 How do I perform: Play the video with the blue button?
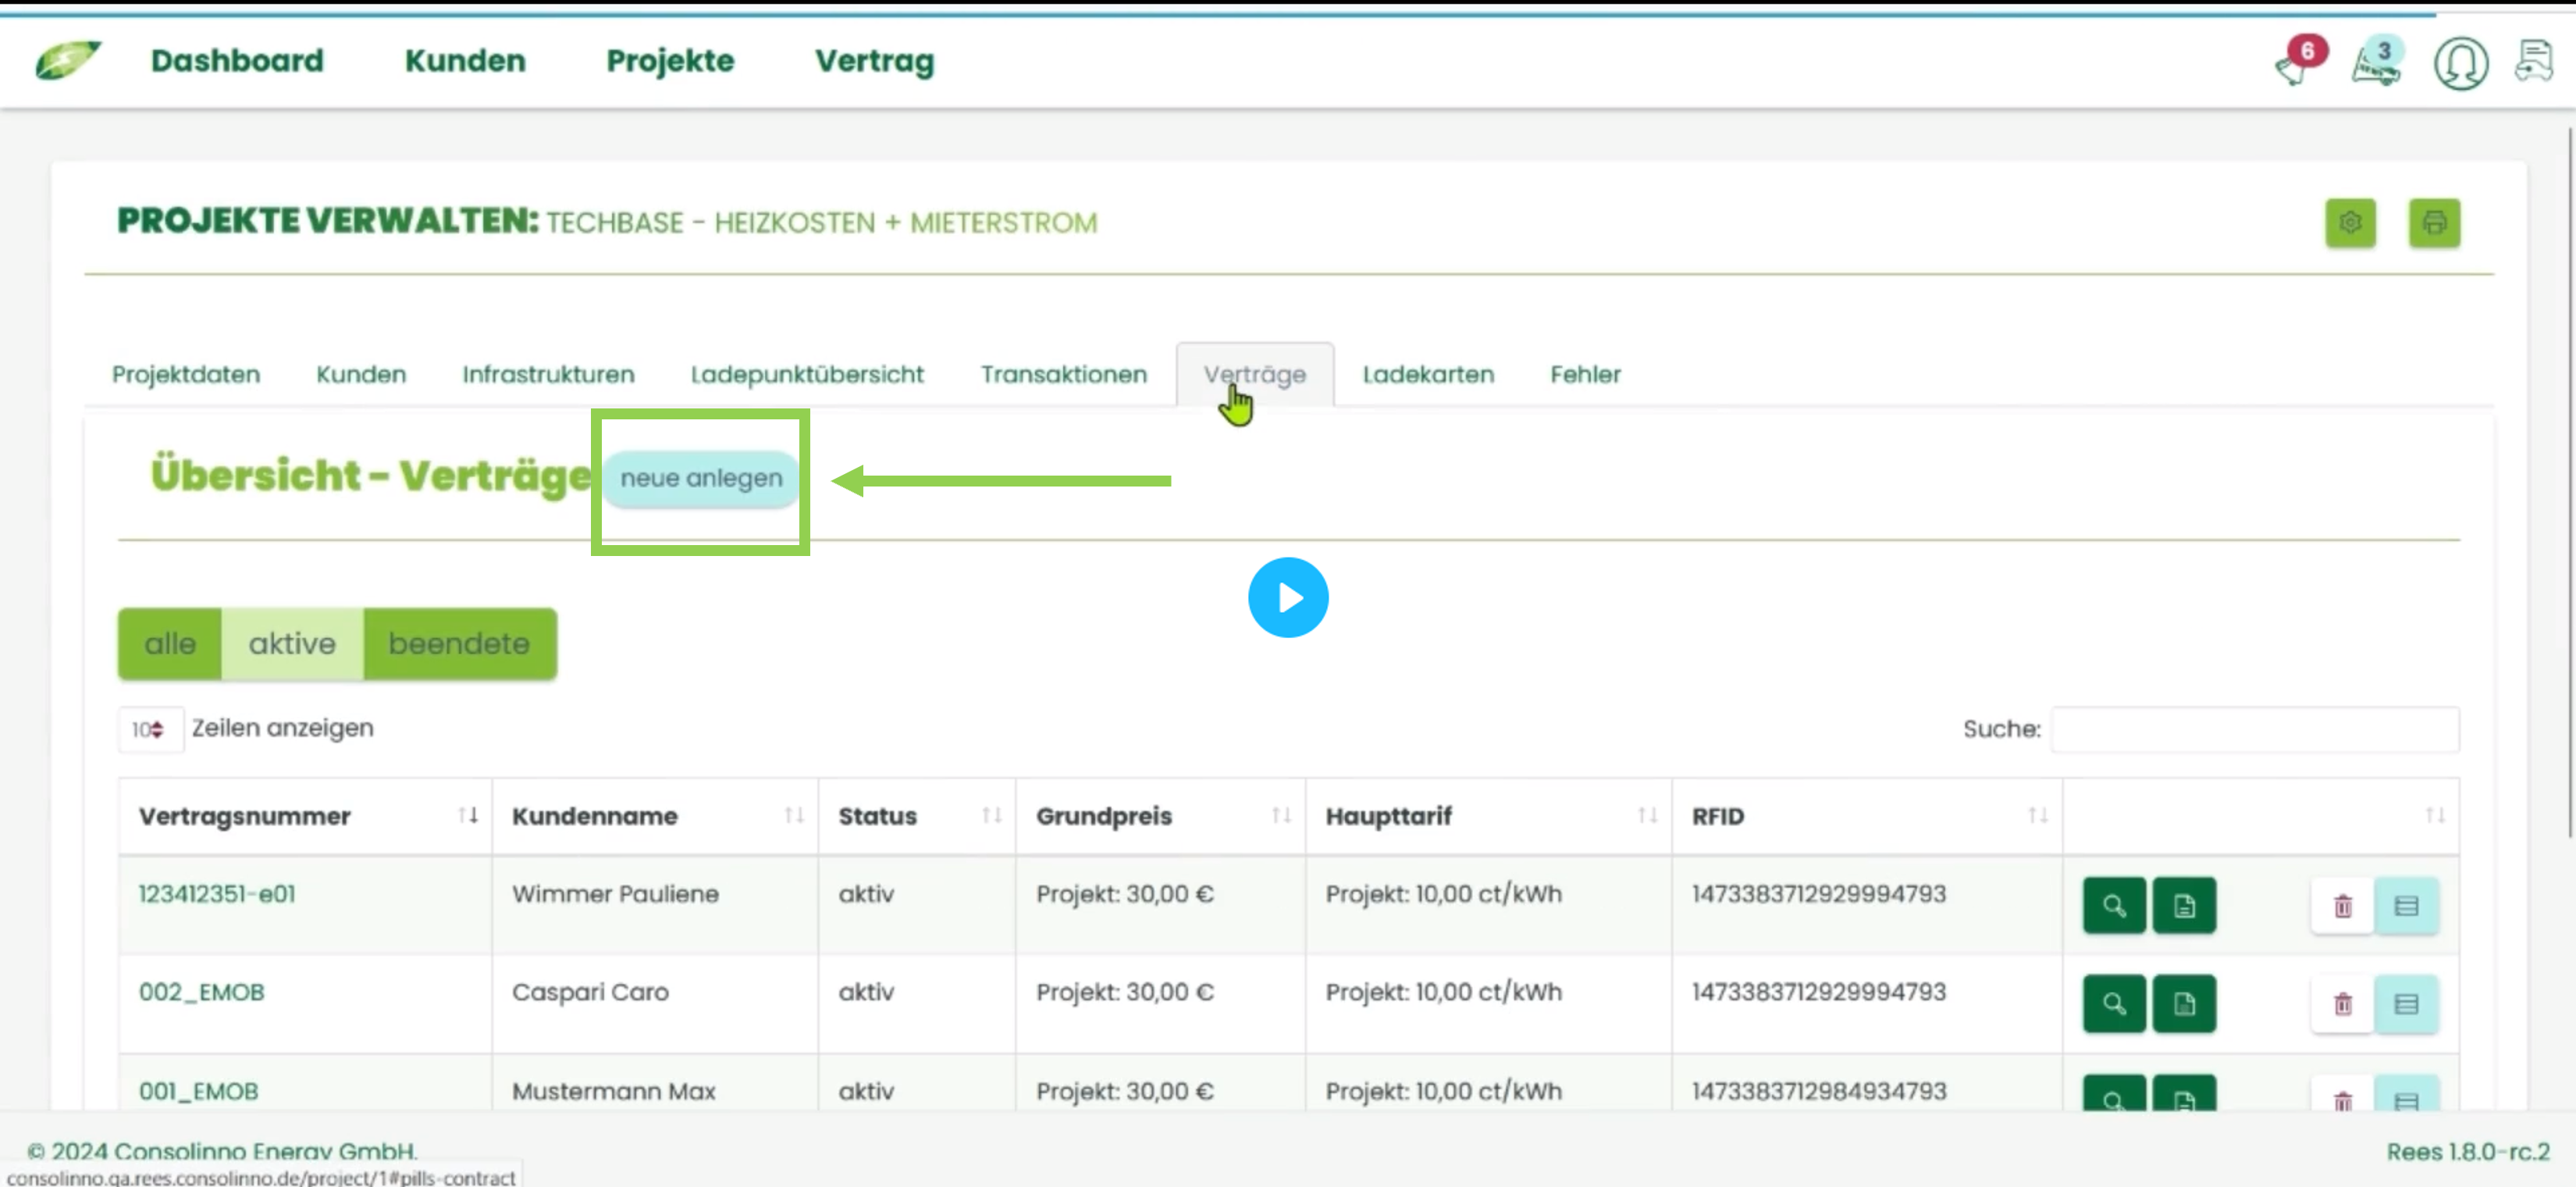pyautogui.click(x=1288, y=597)
